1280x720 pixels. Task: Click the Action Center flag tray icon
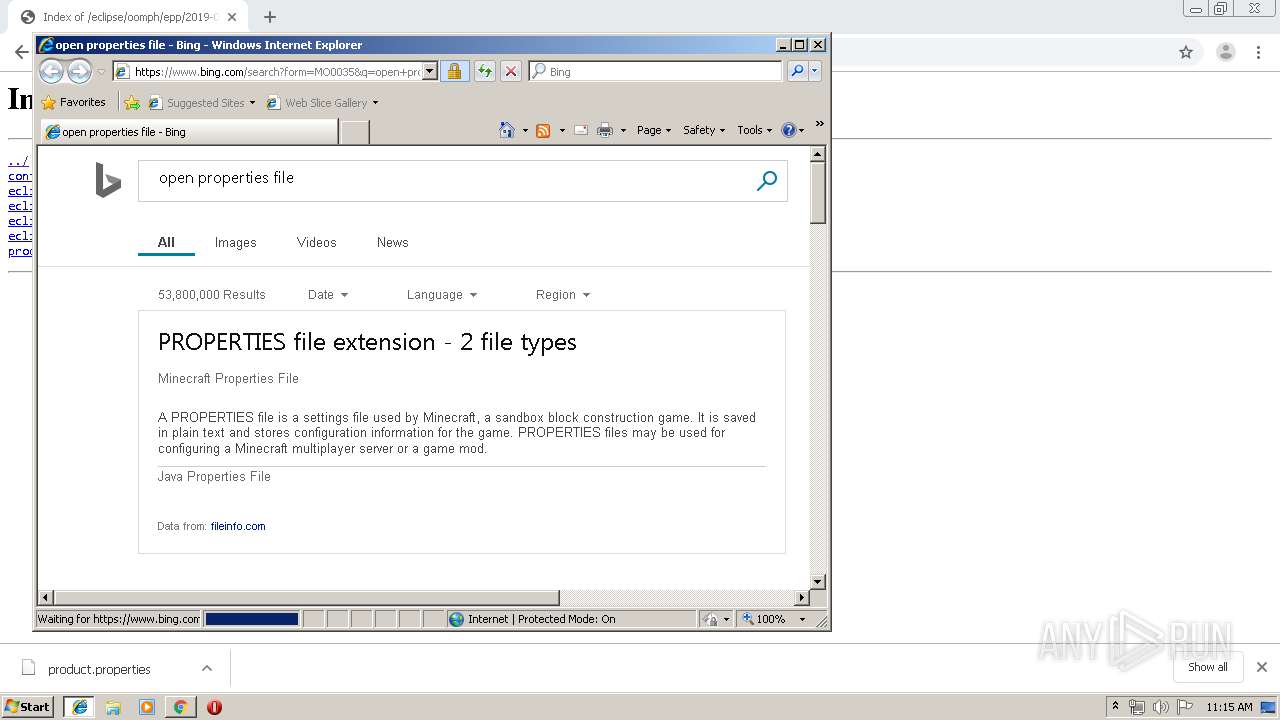(x=1185, y=707)
